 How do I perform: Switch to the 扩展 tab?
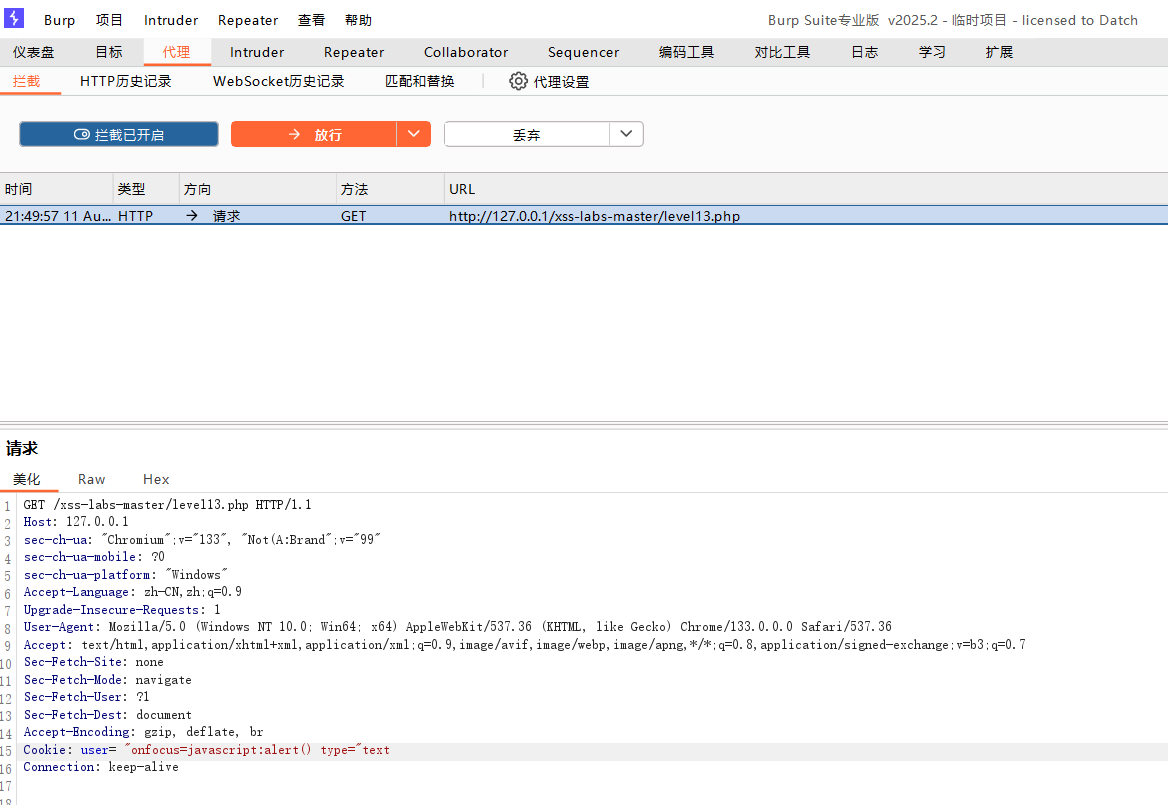click(999, 52)
